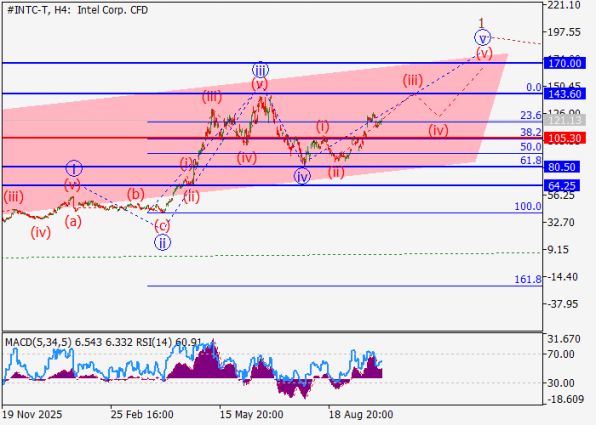596x425 pixels.
Task: Select the Fibonacci 23.6 level label
Action: [x=531, y=115]
